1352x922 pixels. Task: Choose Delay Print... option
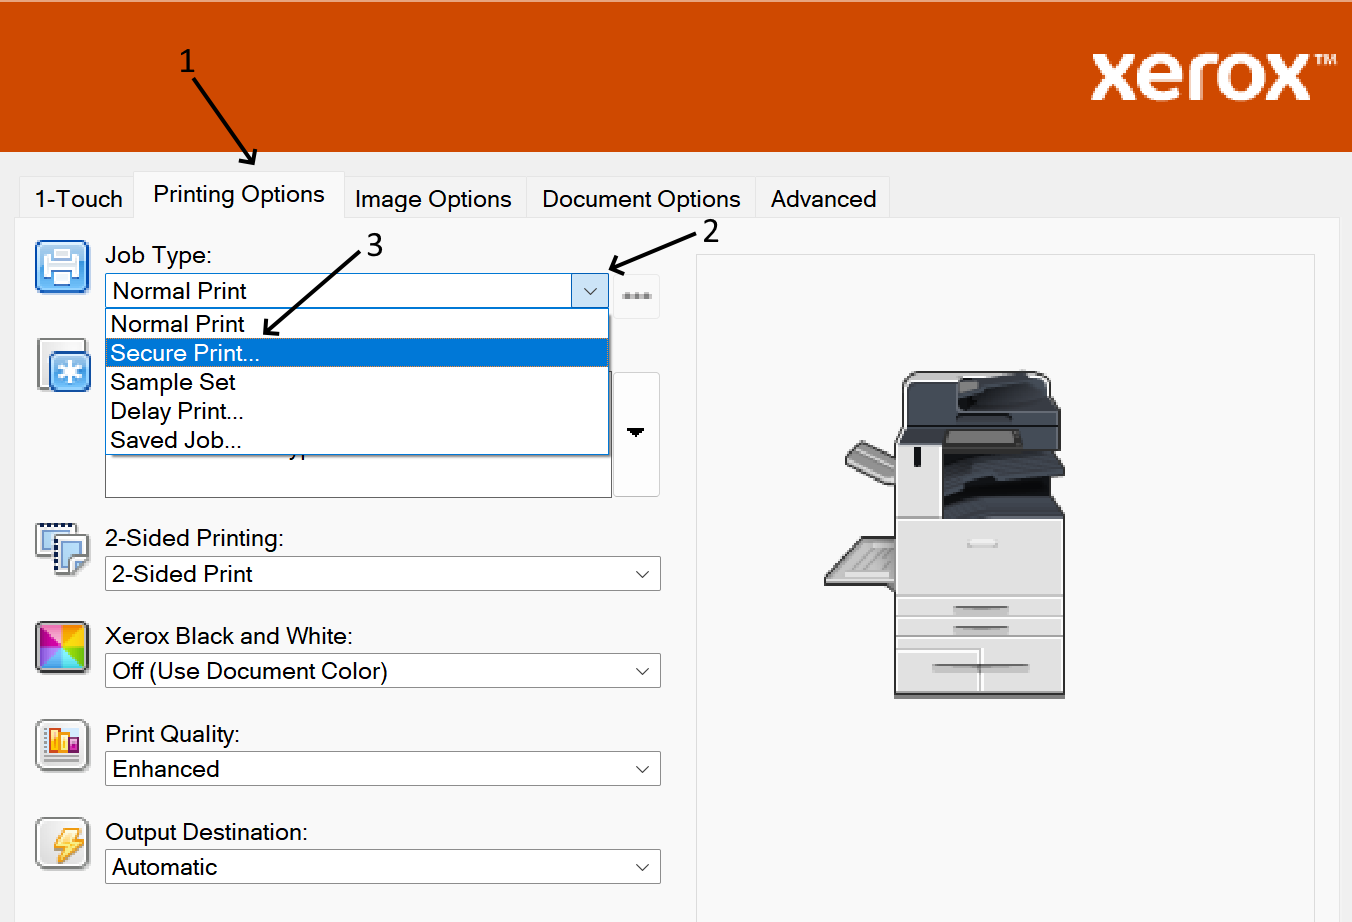point(357,411)
